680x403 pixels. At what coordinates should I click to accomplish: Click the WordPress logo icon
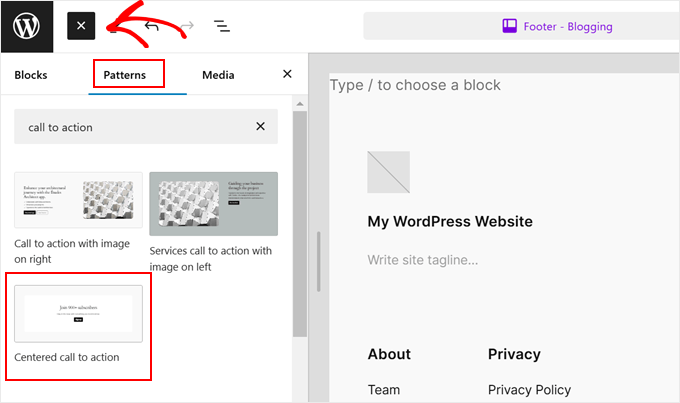click(26, 26)
